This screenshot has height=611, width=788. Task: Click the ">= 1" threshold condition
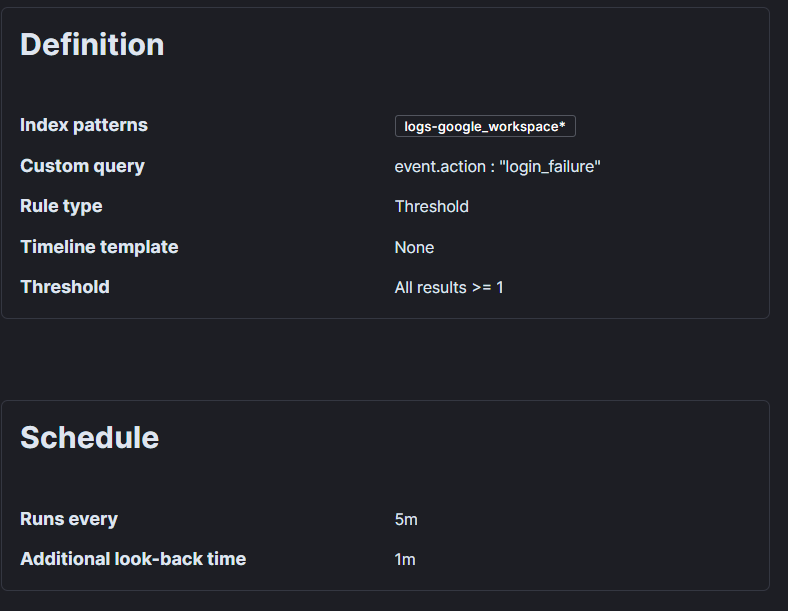(487, 287)
